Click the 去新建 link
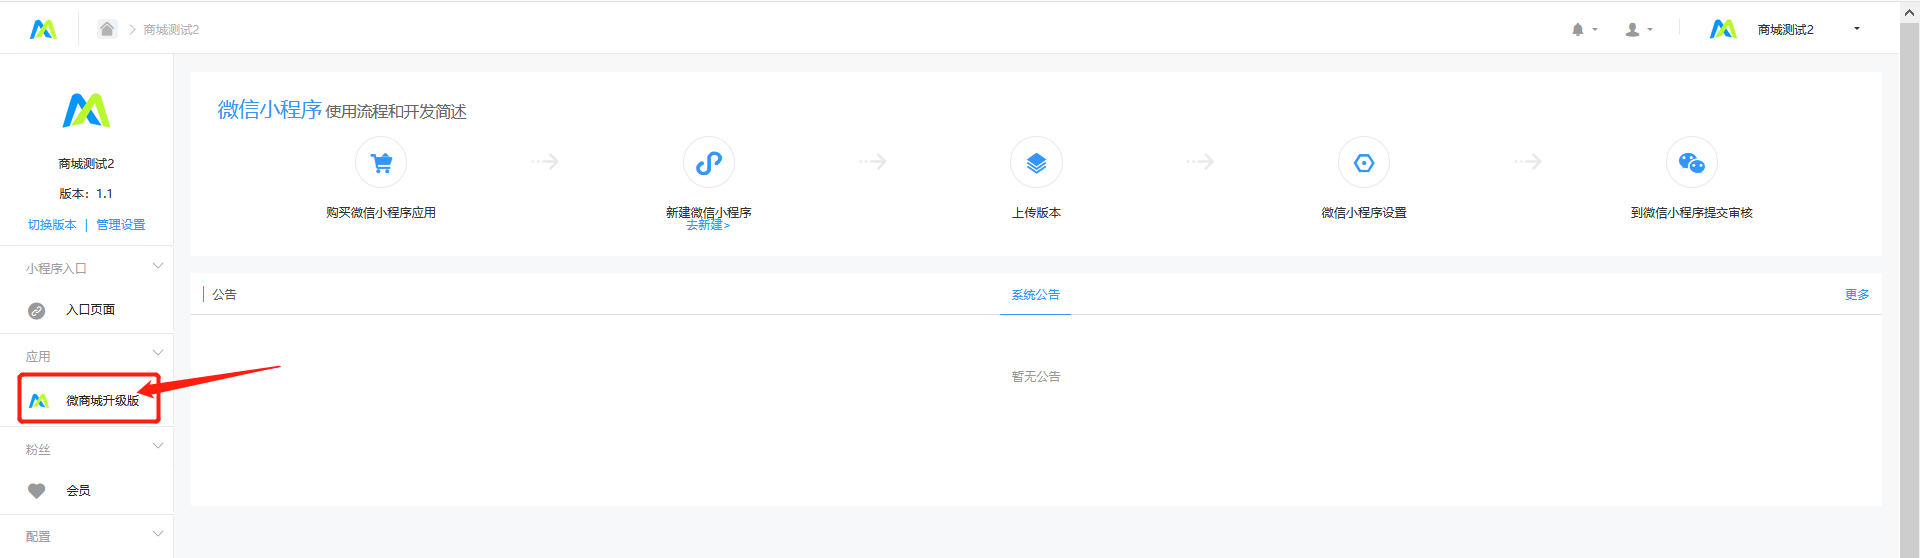Viewport: 1920px width, 558px height. click(x=708, y=226)
